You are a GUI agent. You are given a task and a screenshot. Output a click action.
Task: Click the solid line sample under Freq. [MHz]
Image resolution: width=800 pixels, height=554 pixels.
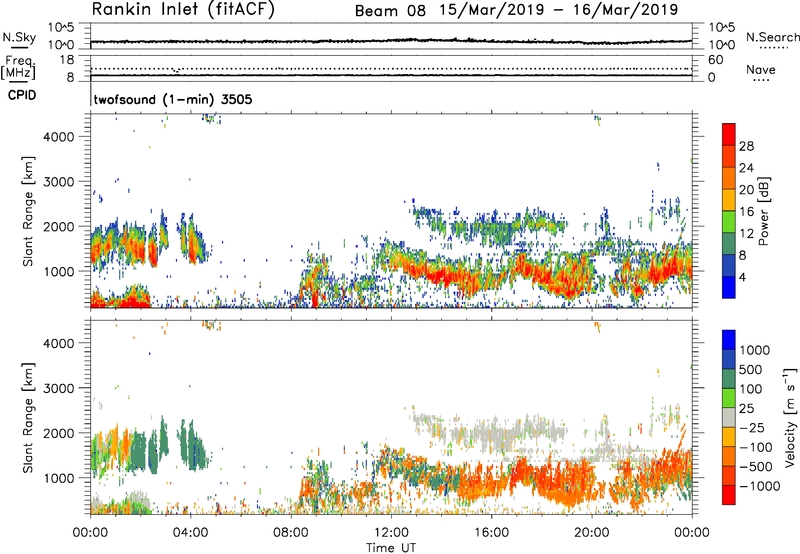(x=19, y=82)
